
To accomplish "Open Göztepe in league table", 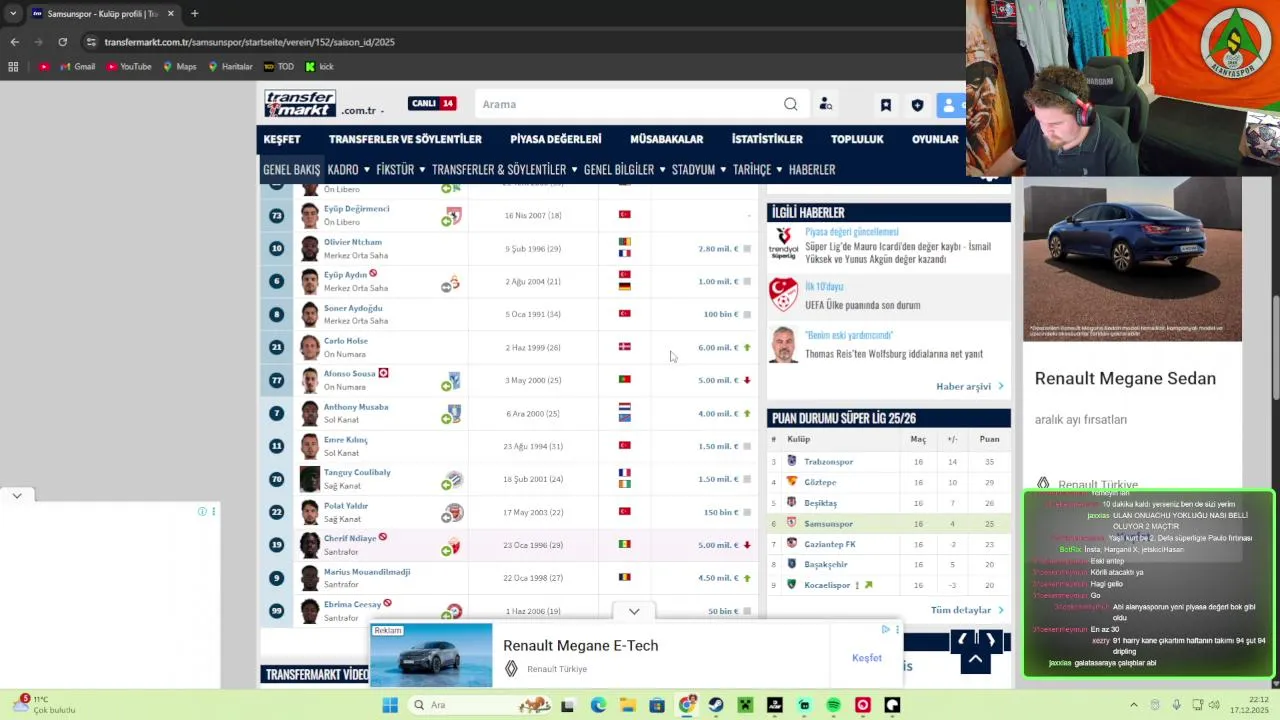I will (820, 482).
